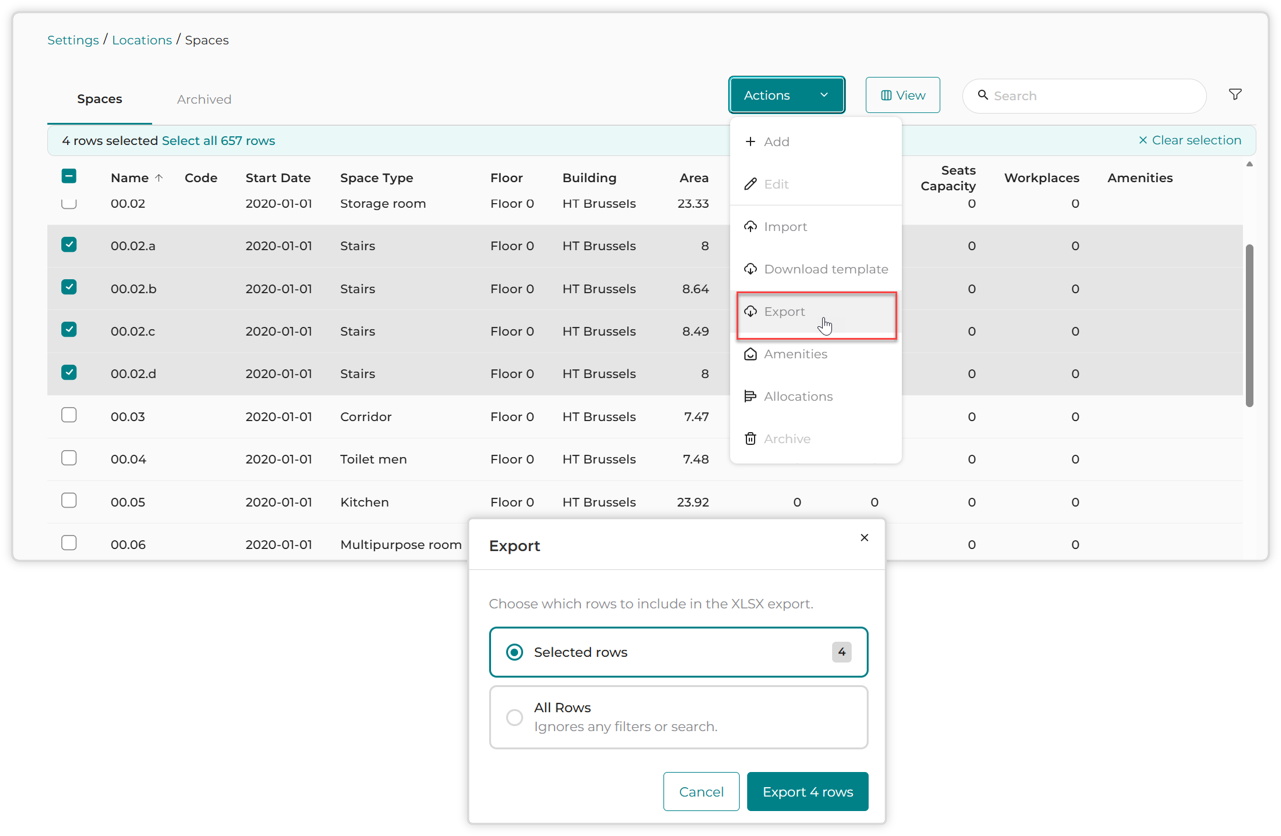1281x836 pixels.
Task: Collapse the Actions dropdown button
Action: pos(787,95)
